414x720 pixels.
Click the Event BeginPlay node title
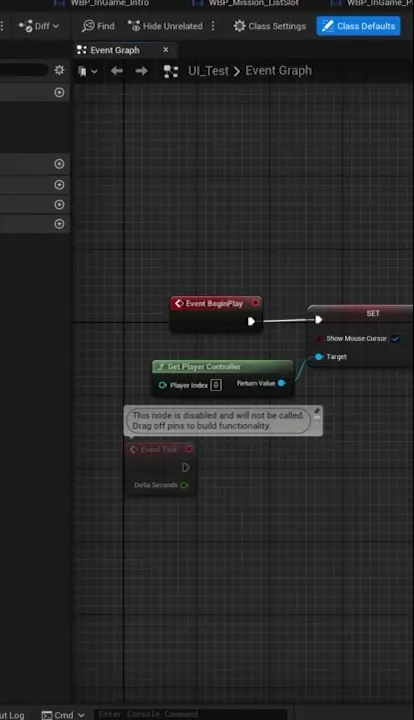(x=214, y=304)
